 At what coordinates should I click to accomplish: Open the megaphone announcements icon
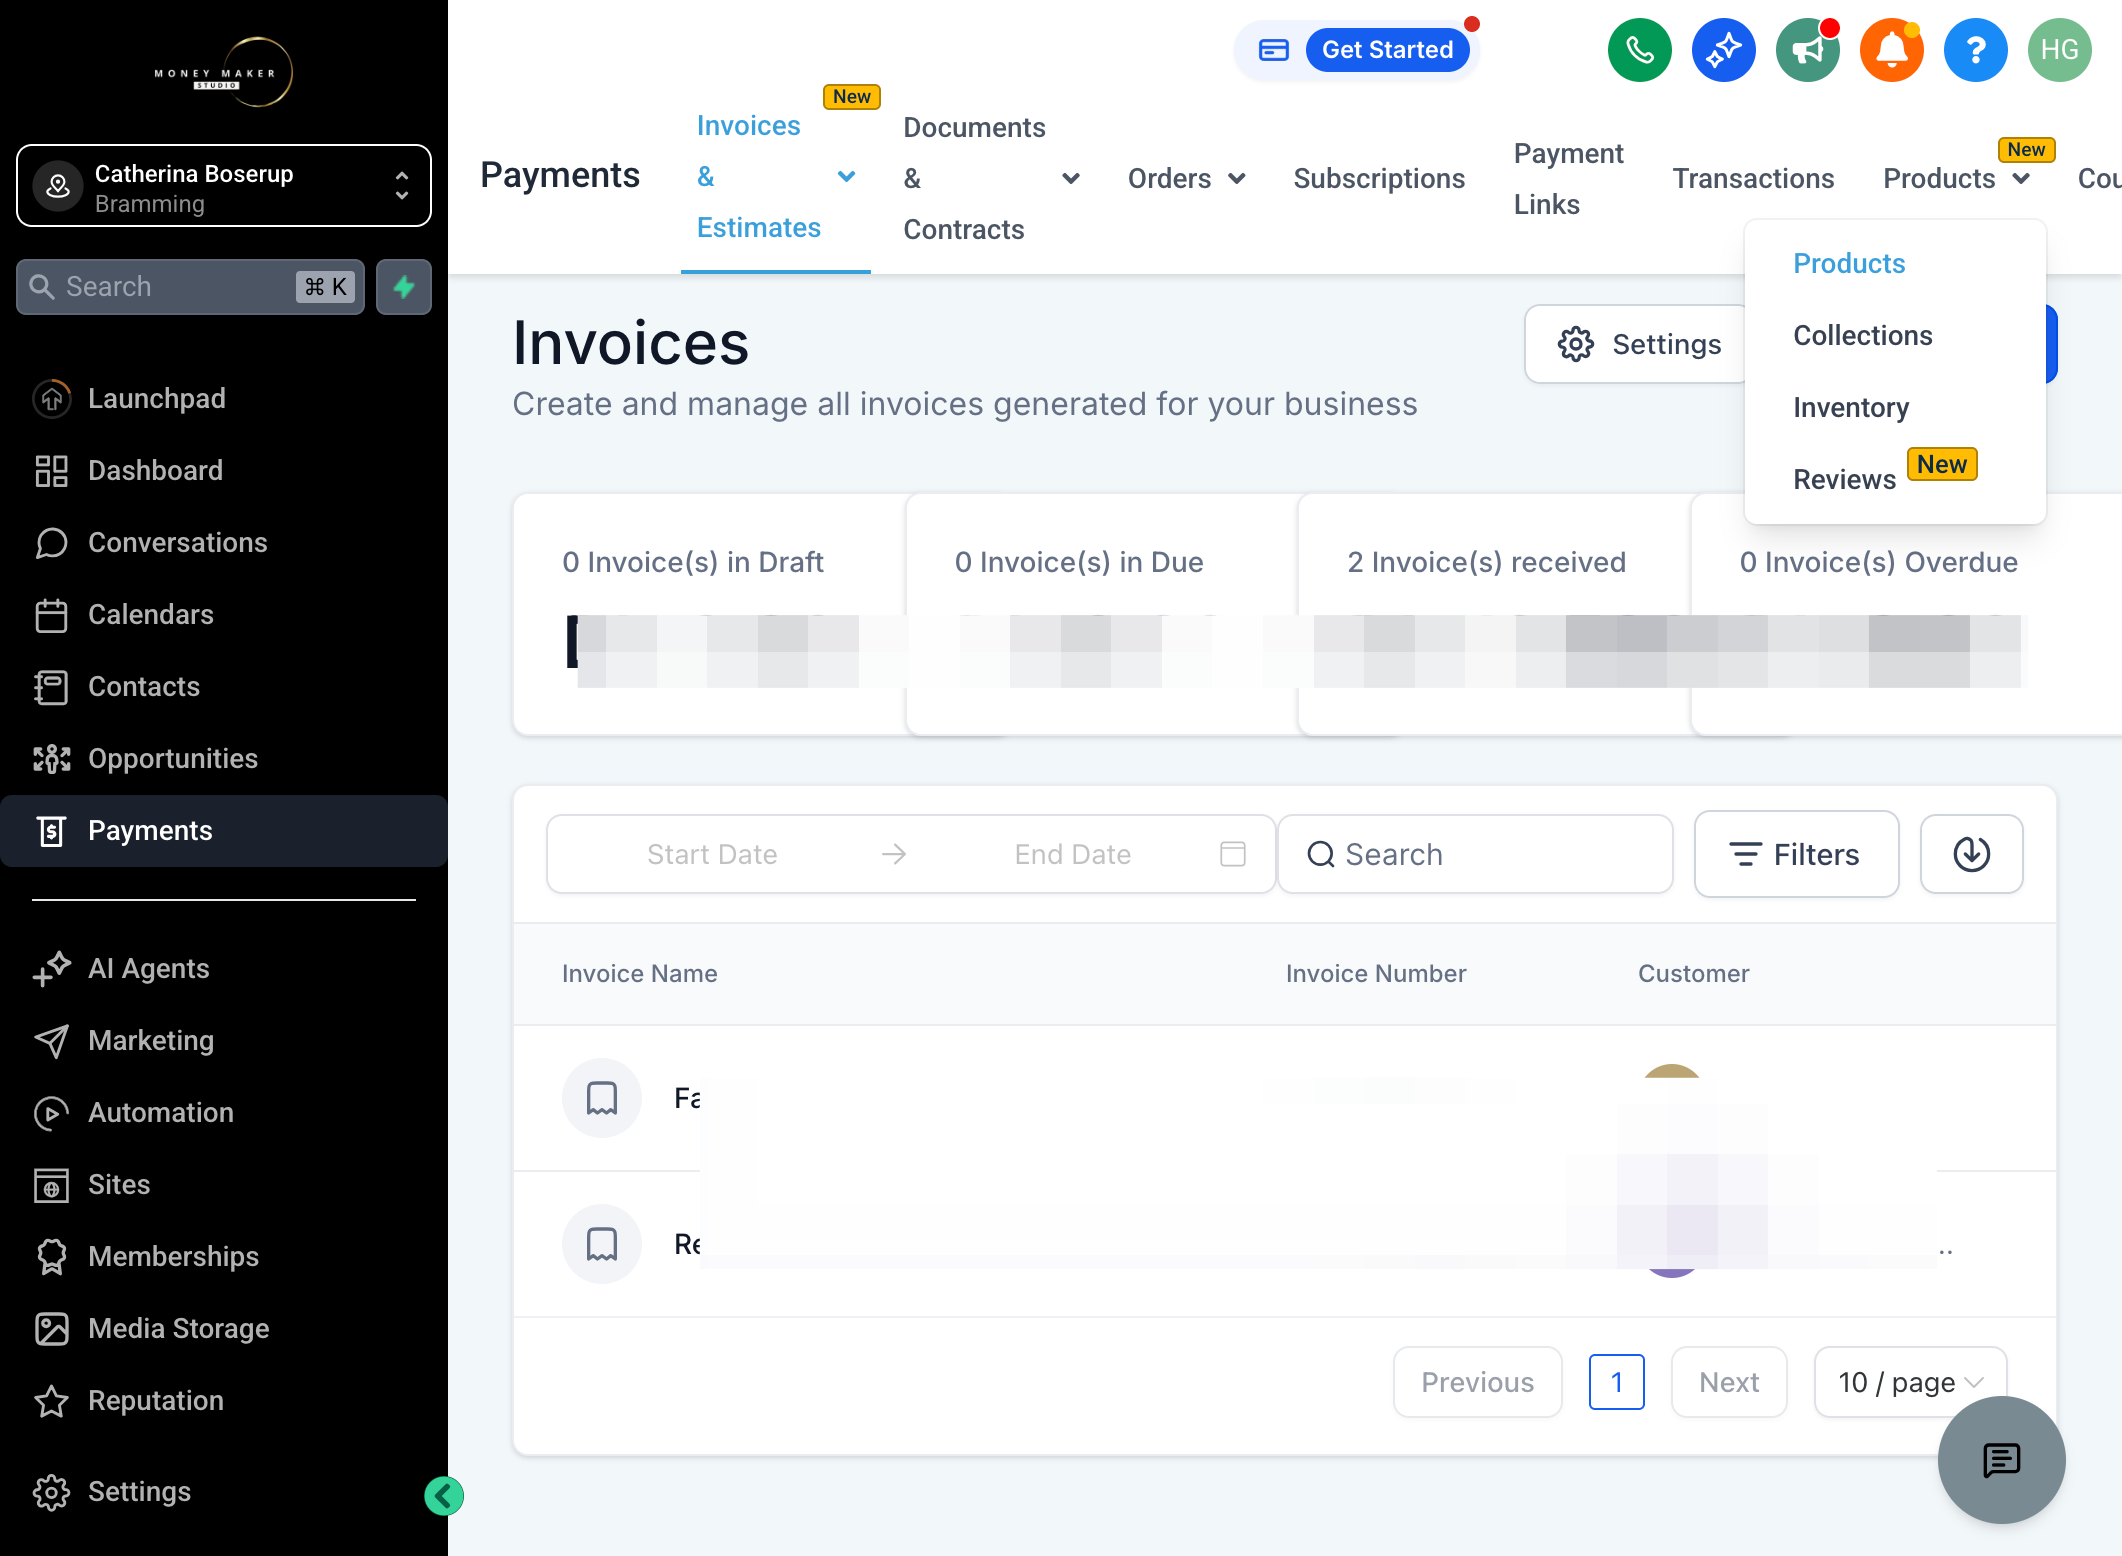click(x=1807, y=50)
